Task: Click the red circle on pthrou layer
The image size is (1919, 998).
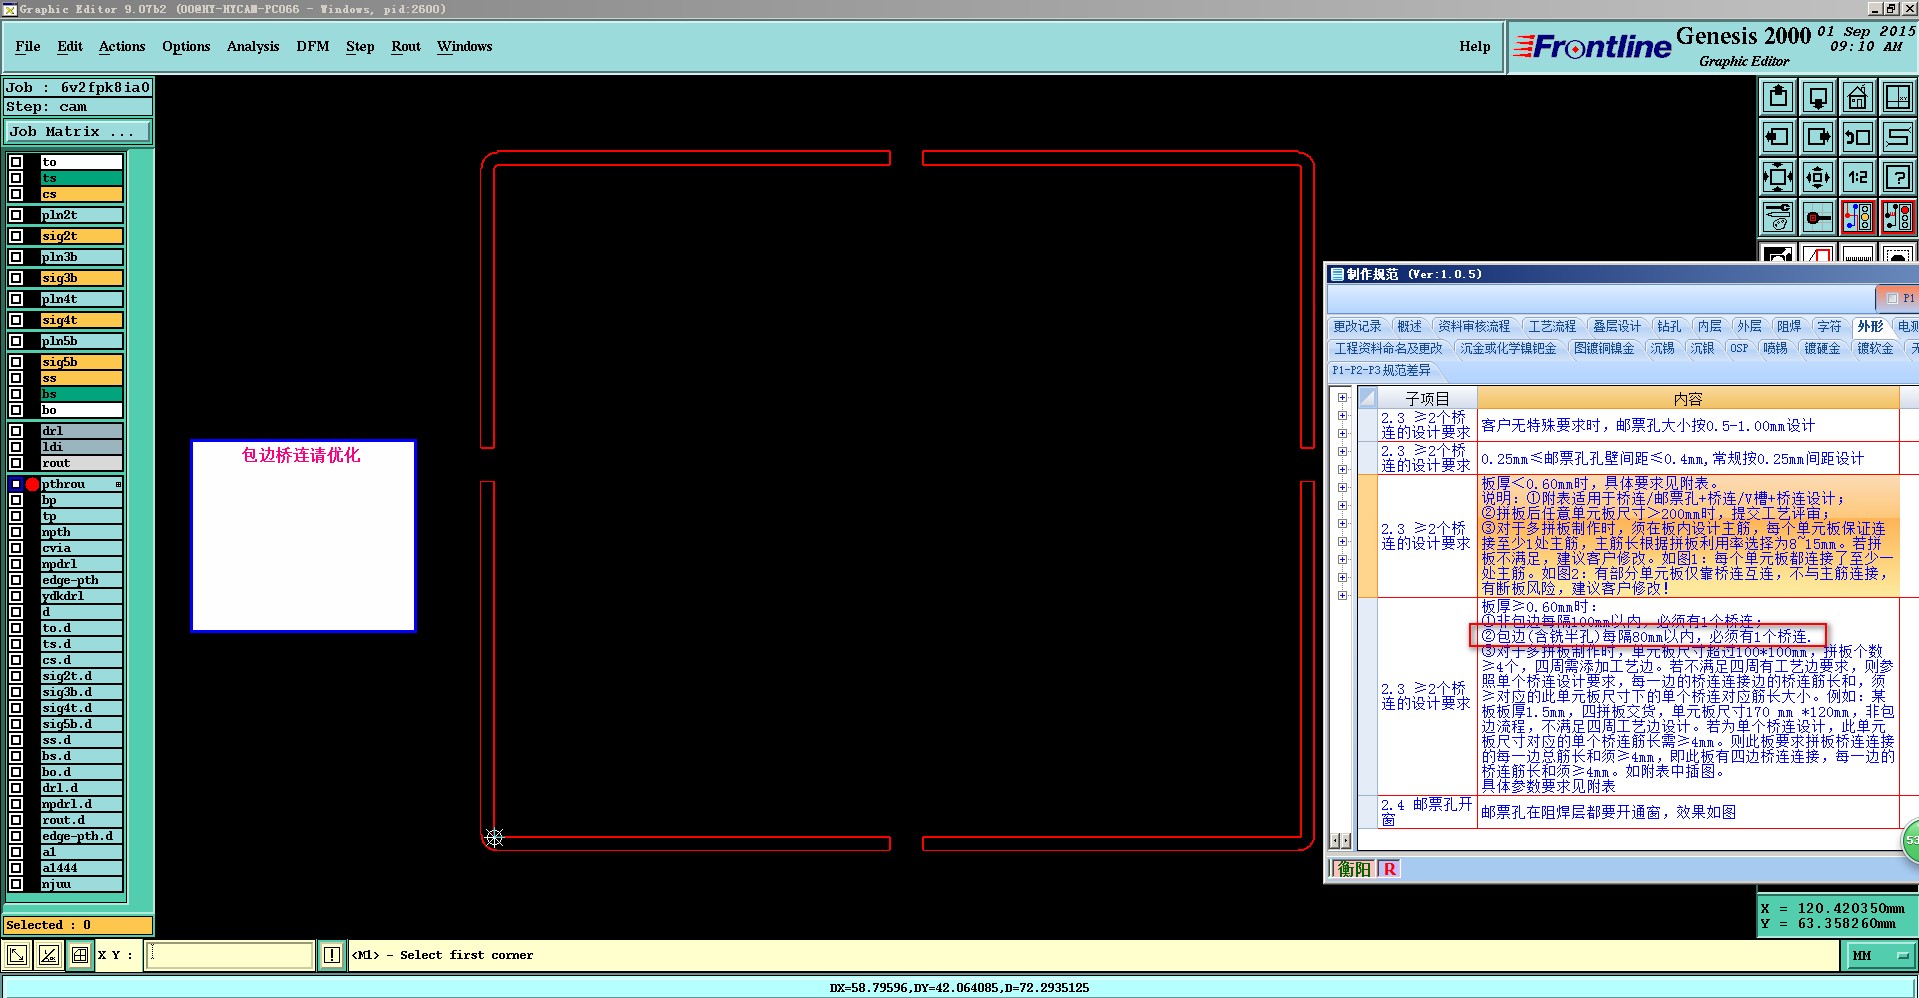Action: [32, 484]
